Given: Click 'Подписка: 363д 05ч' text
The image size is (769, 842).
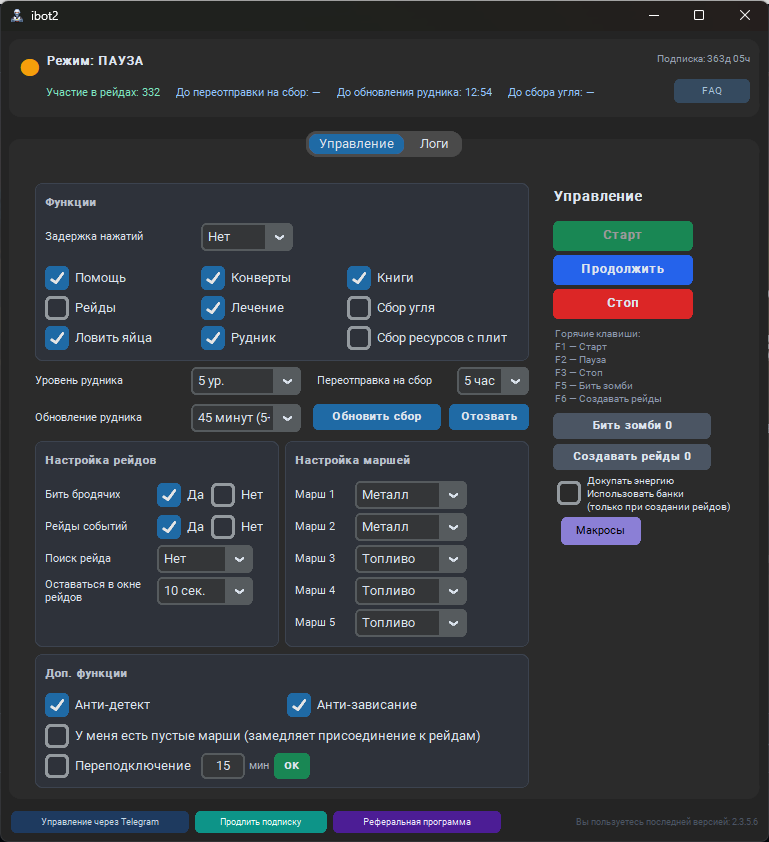Looking at the screenshot, I should [703, 59].
